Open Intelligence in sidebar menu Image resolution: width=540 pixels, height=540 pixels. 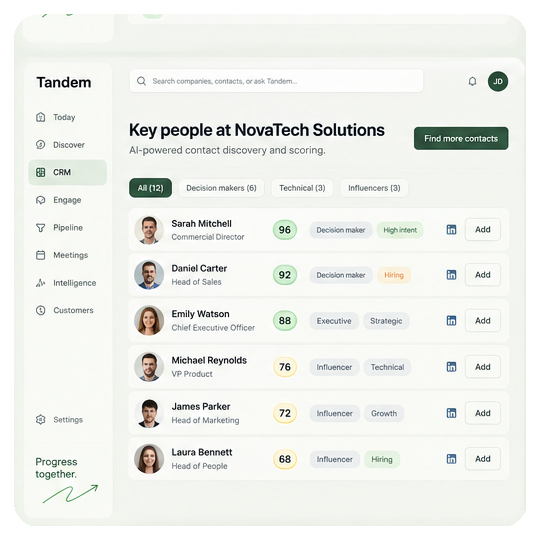tap(75, 283)
